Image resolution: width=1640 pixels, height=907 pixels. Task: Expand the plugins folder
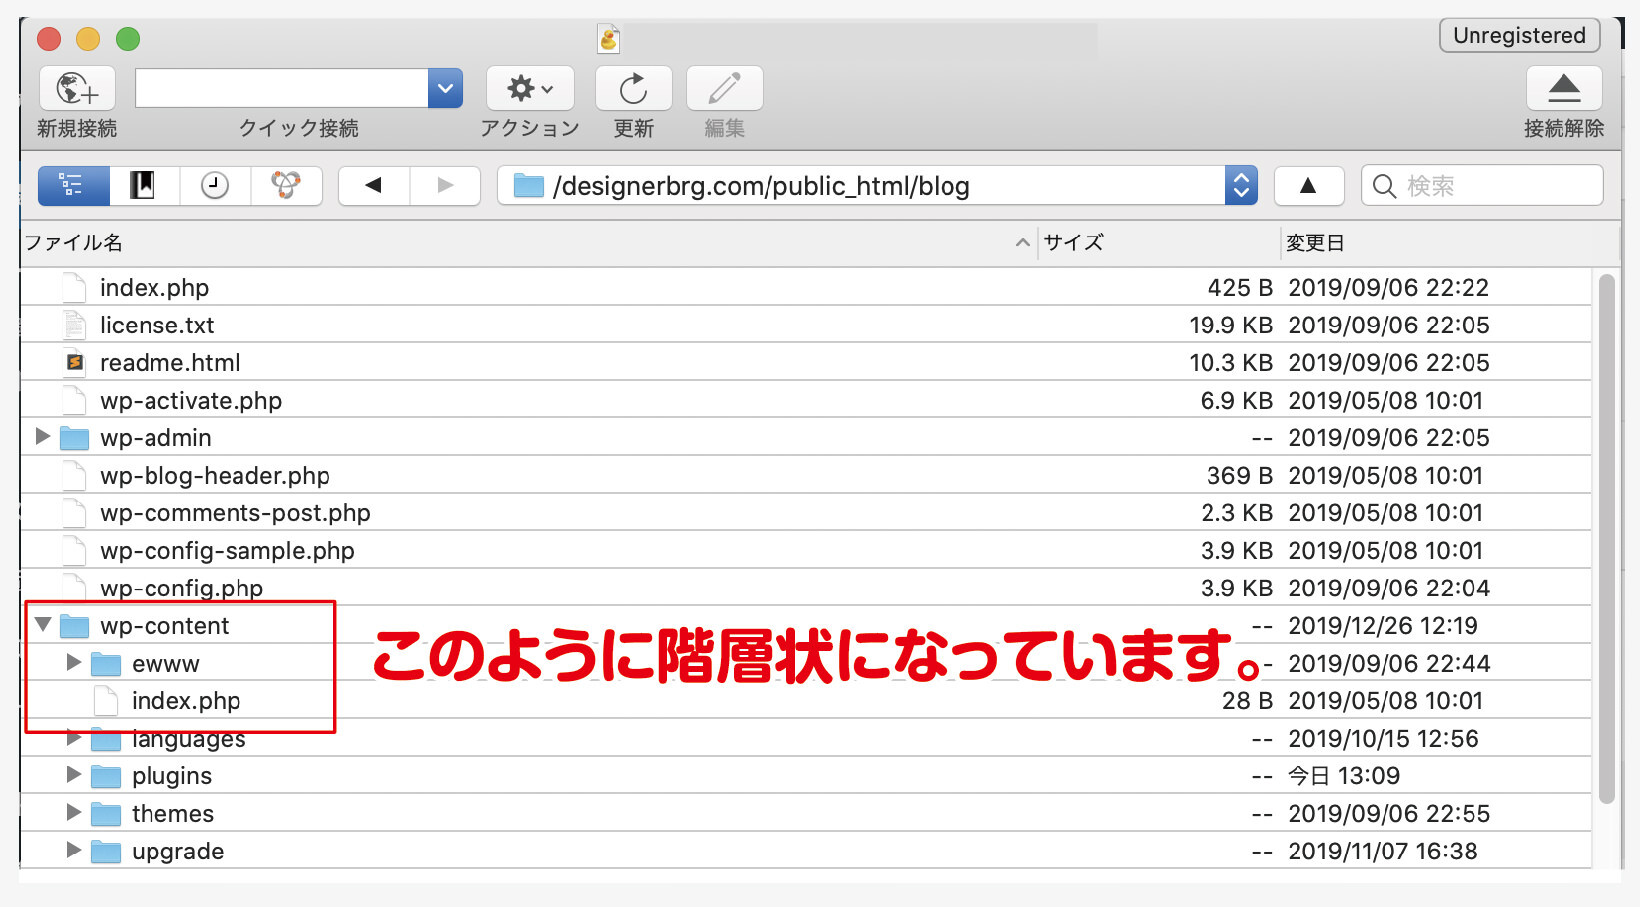tap(74, 775)
